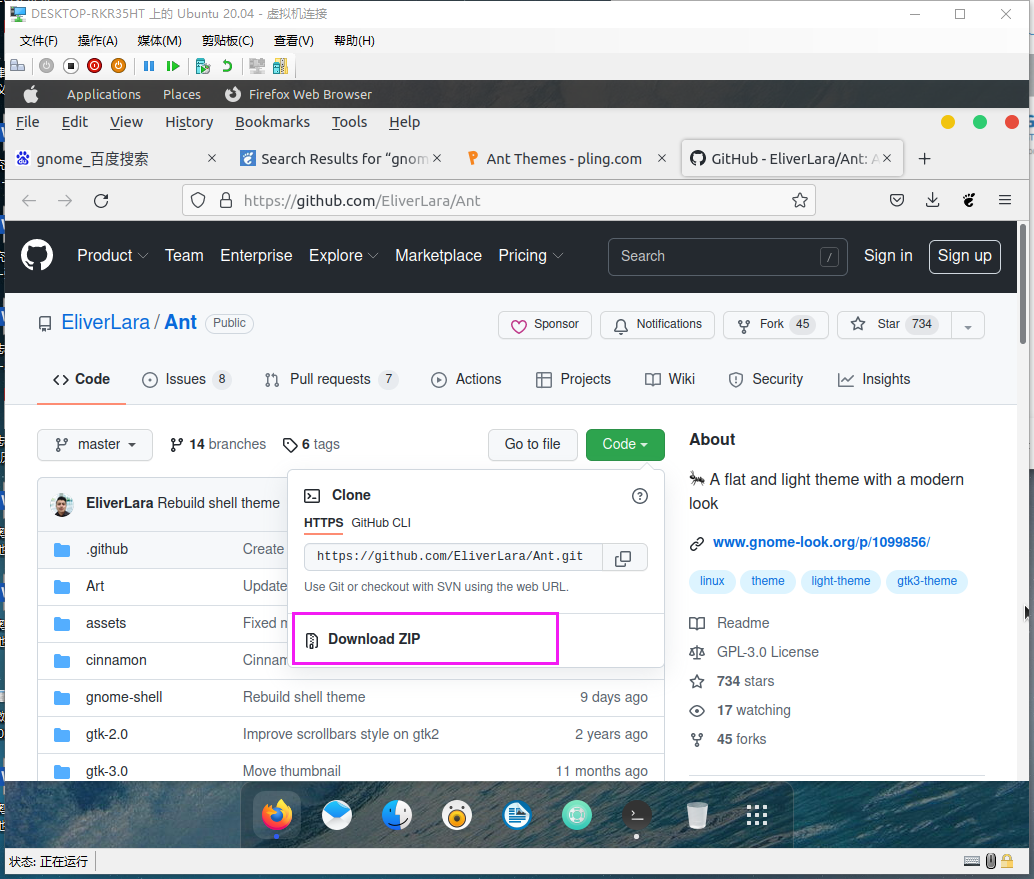Click the red shutdown icon in VM toolbar
The height and width of the screenshot is (879, 1034).
pyautogui.click(x=94, y=66)
